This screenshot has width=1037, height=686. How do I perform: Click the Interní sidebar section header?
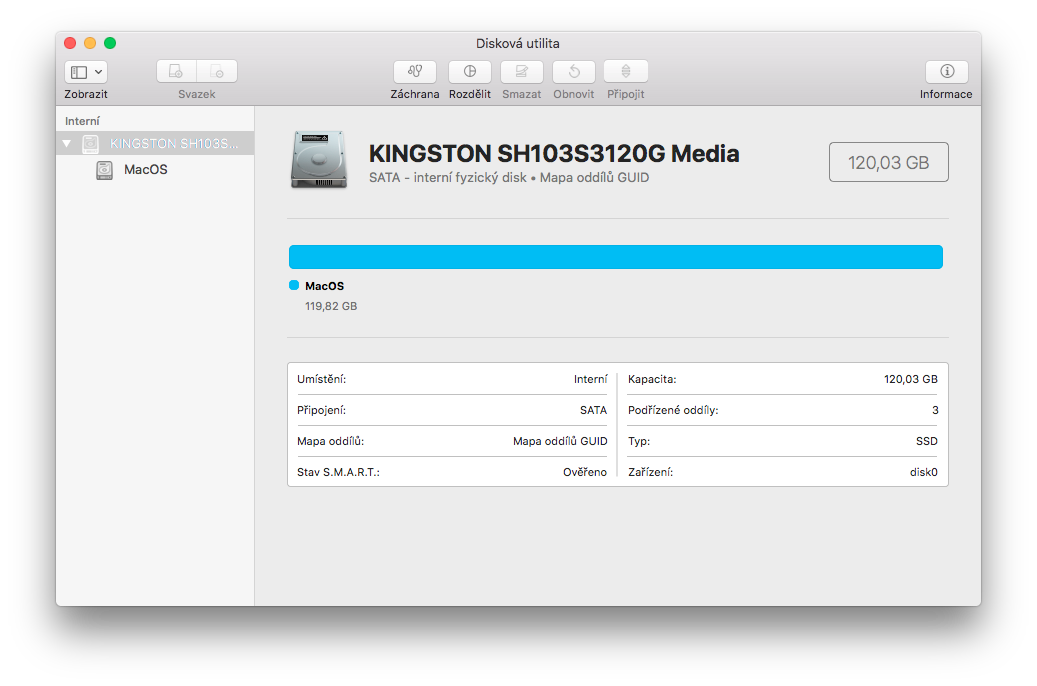[x=82, y=121]
